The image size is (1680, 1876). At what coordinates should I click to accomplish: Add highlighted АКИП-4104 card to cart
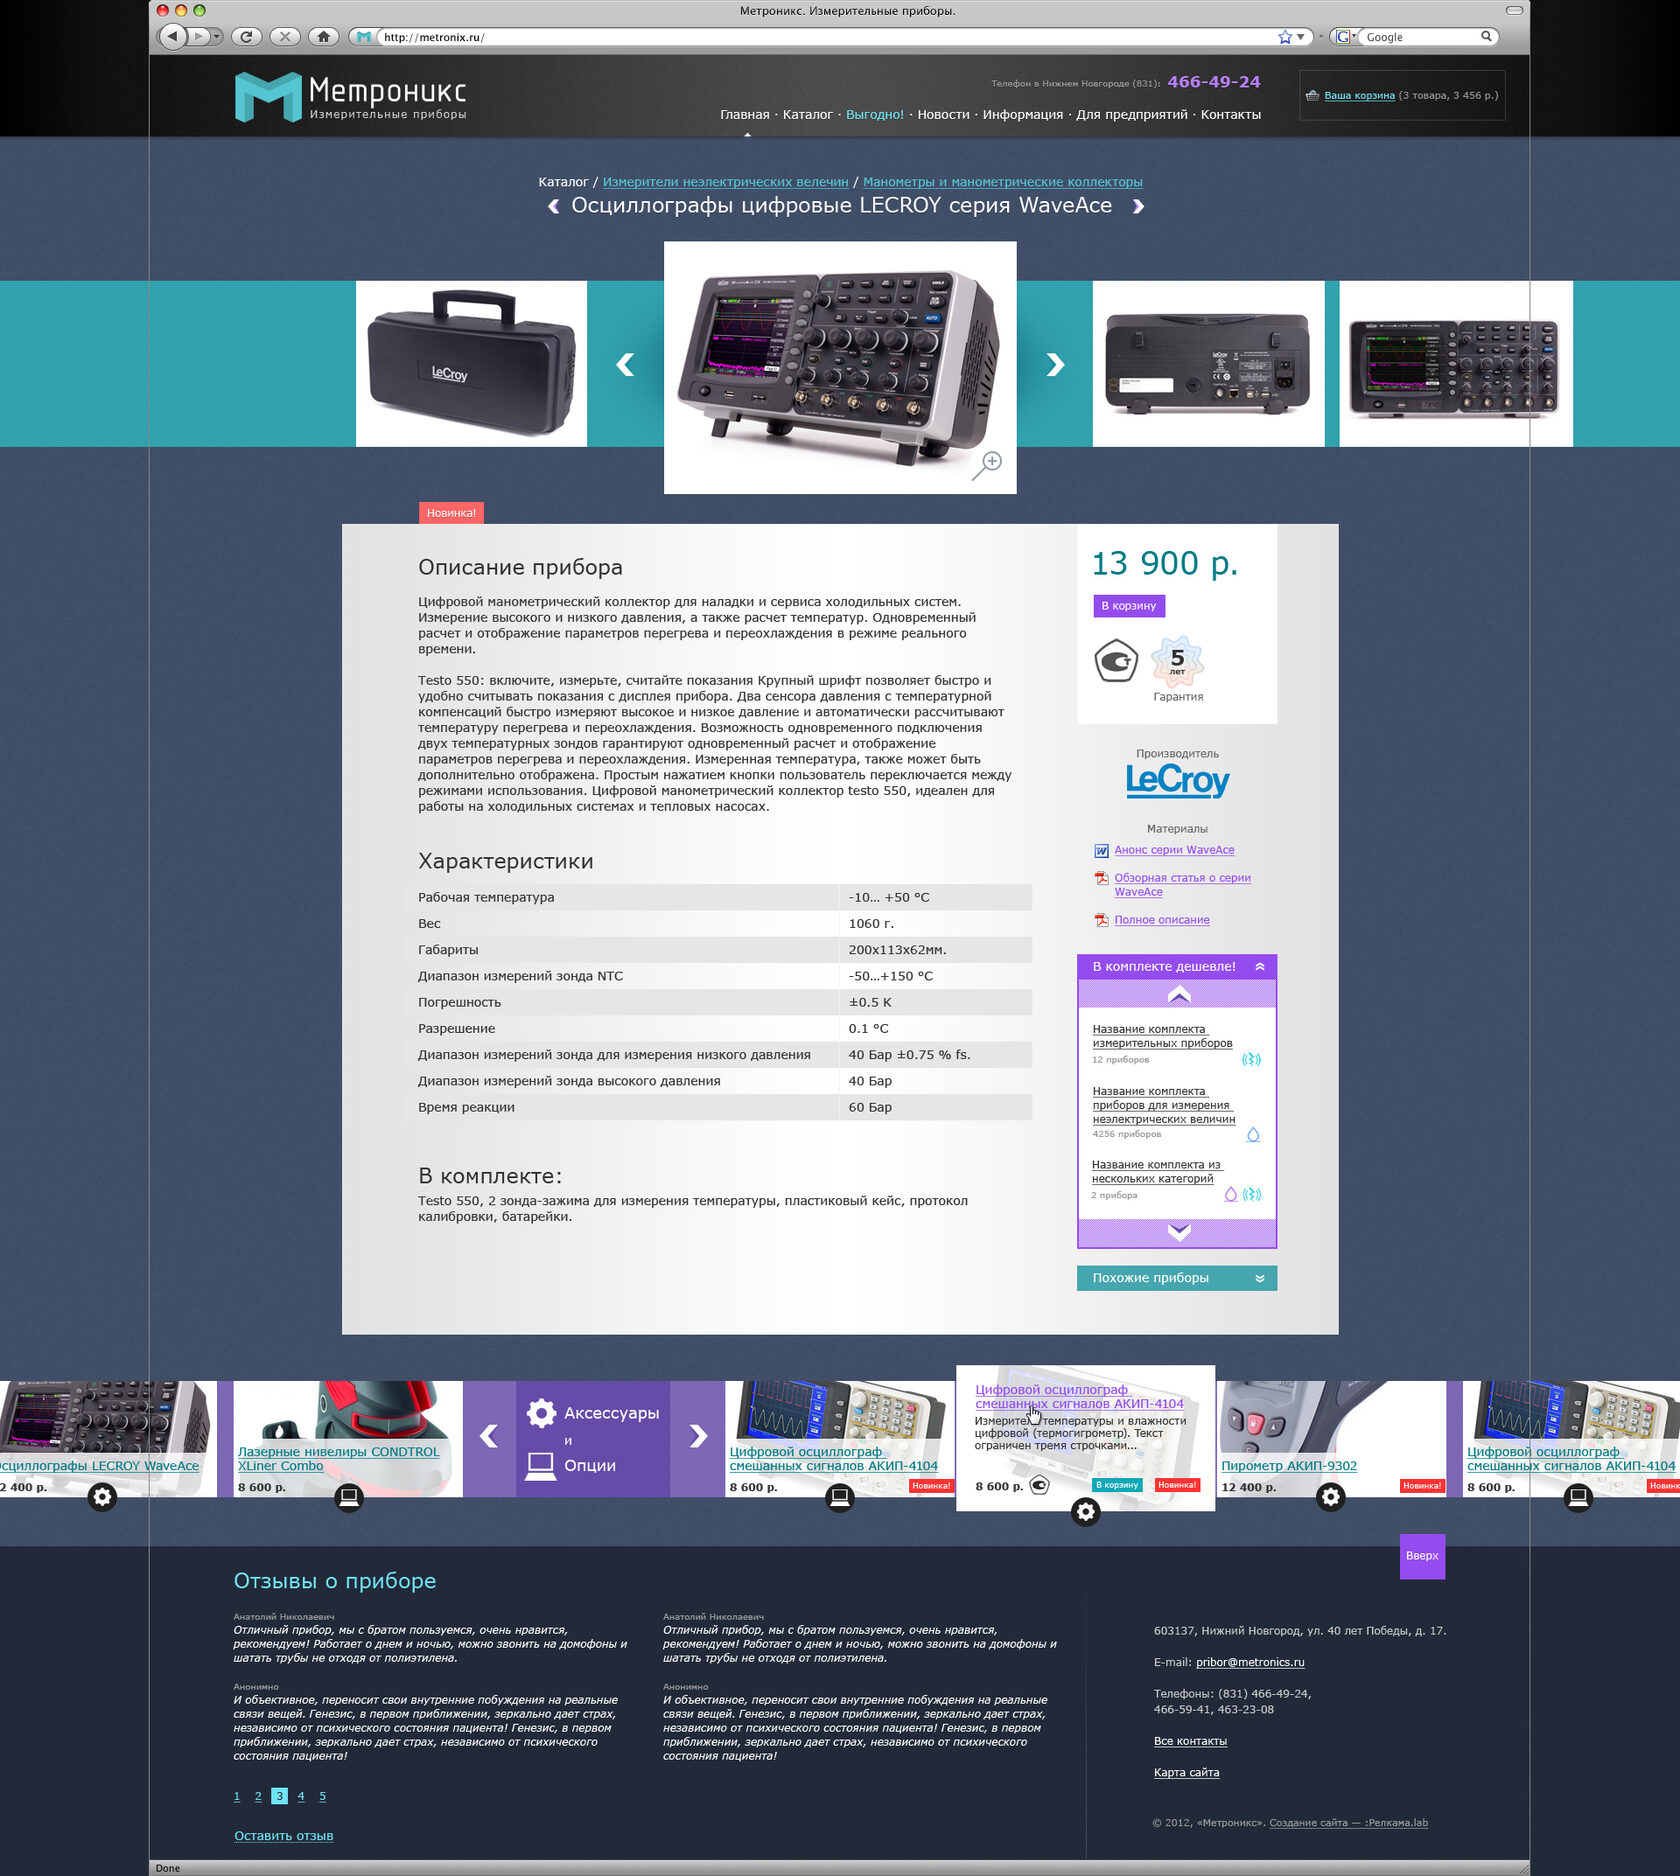coord(1117,1485)
